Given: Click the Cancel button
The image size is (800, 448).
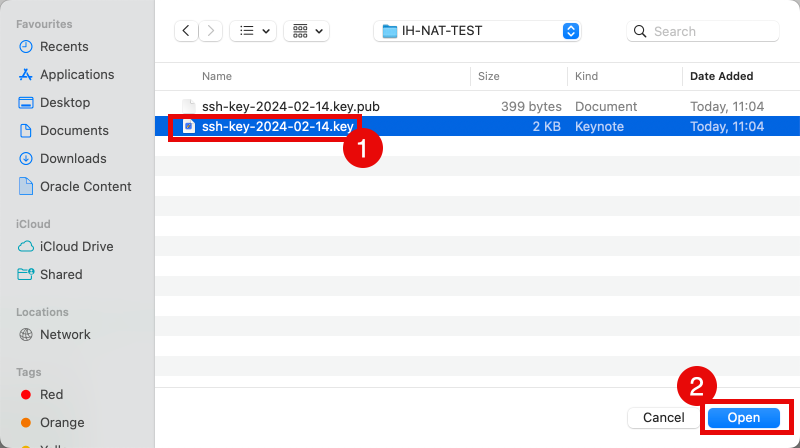Looking at the screenshot, I should click(663, 418).
